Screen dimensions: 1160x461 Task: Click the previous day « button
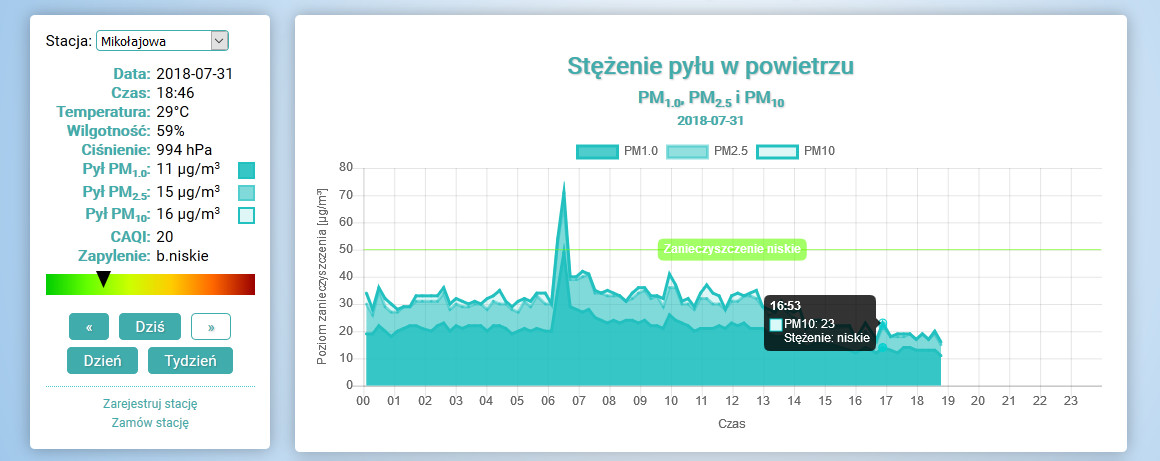[89, 327]
